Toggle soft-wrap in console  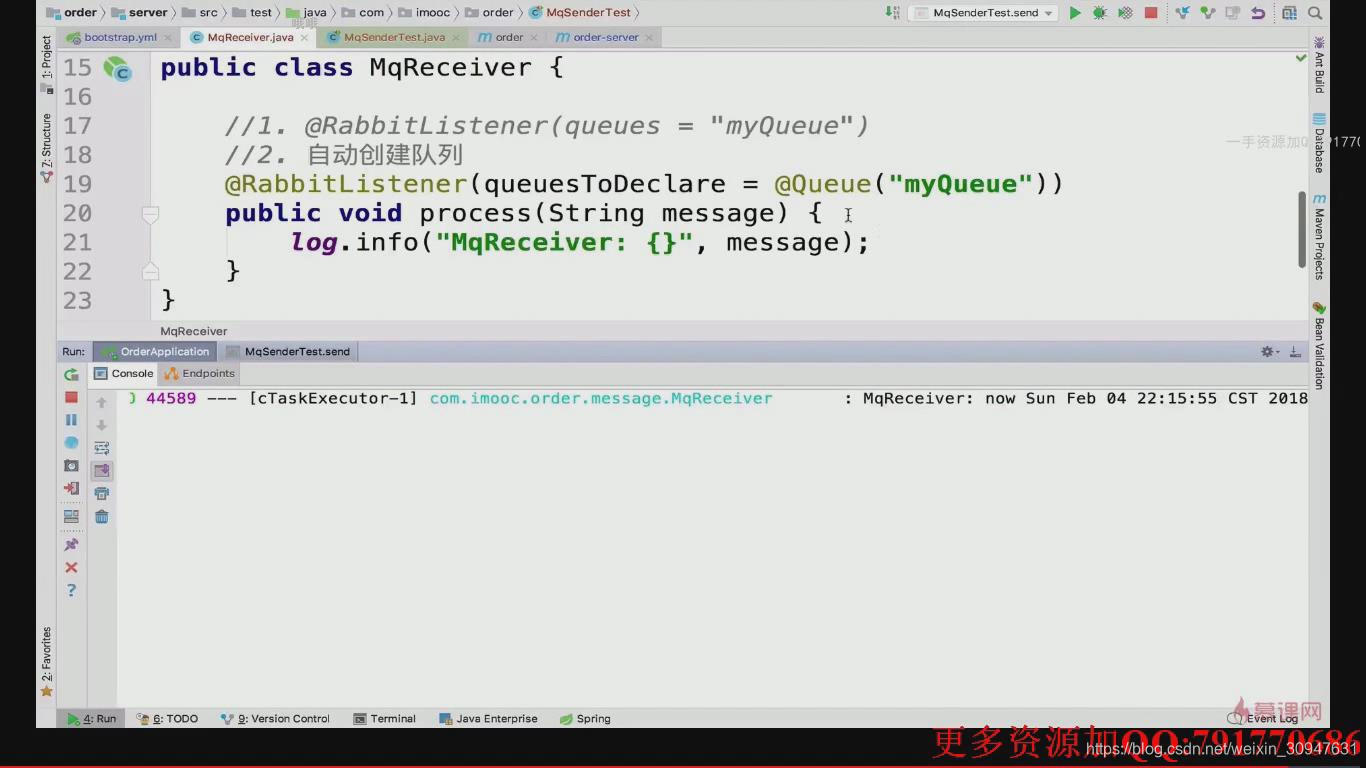point(101,448)
